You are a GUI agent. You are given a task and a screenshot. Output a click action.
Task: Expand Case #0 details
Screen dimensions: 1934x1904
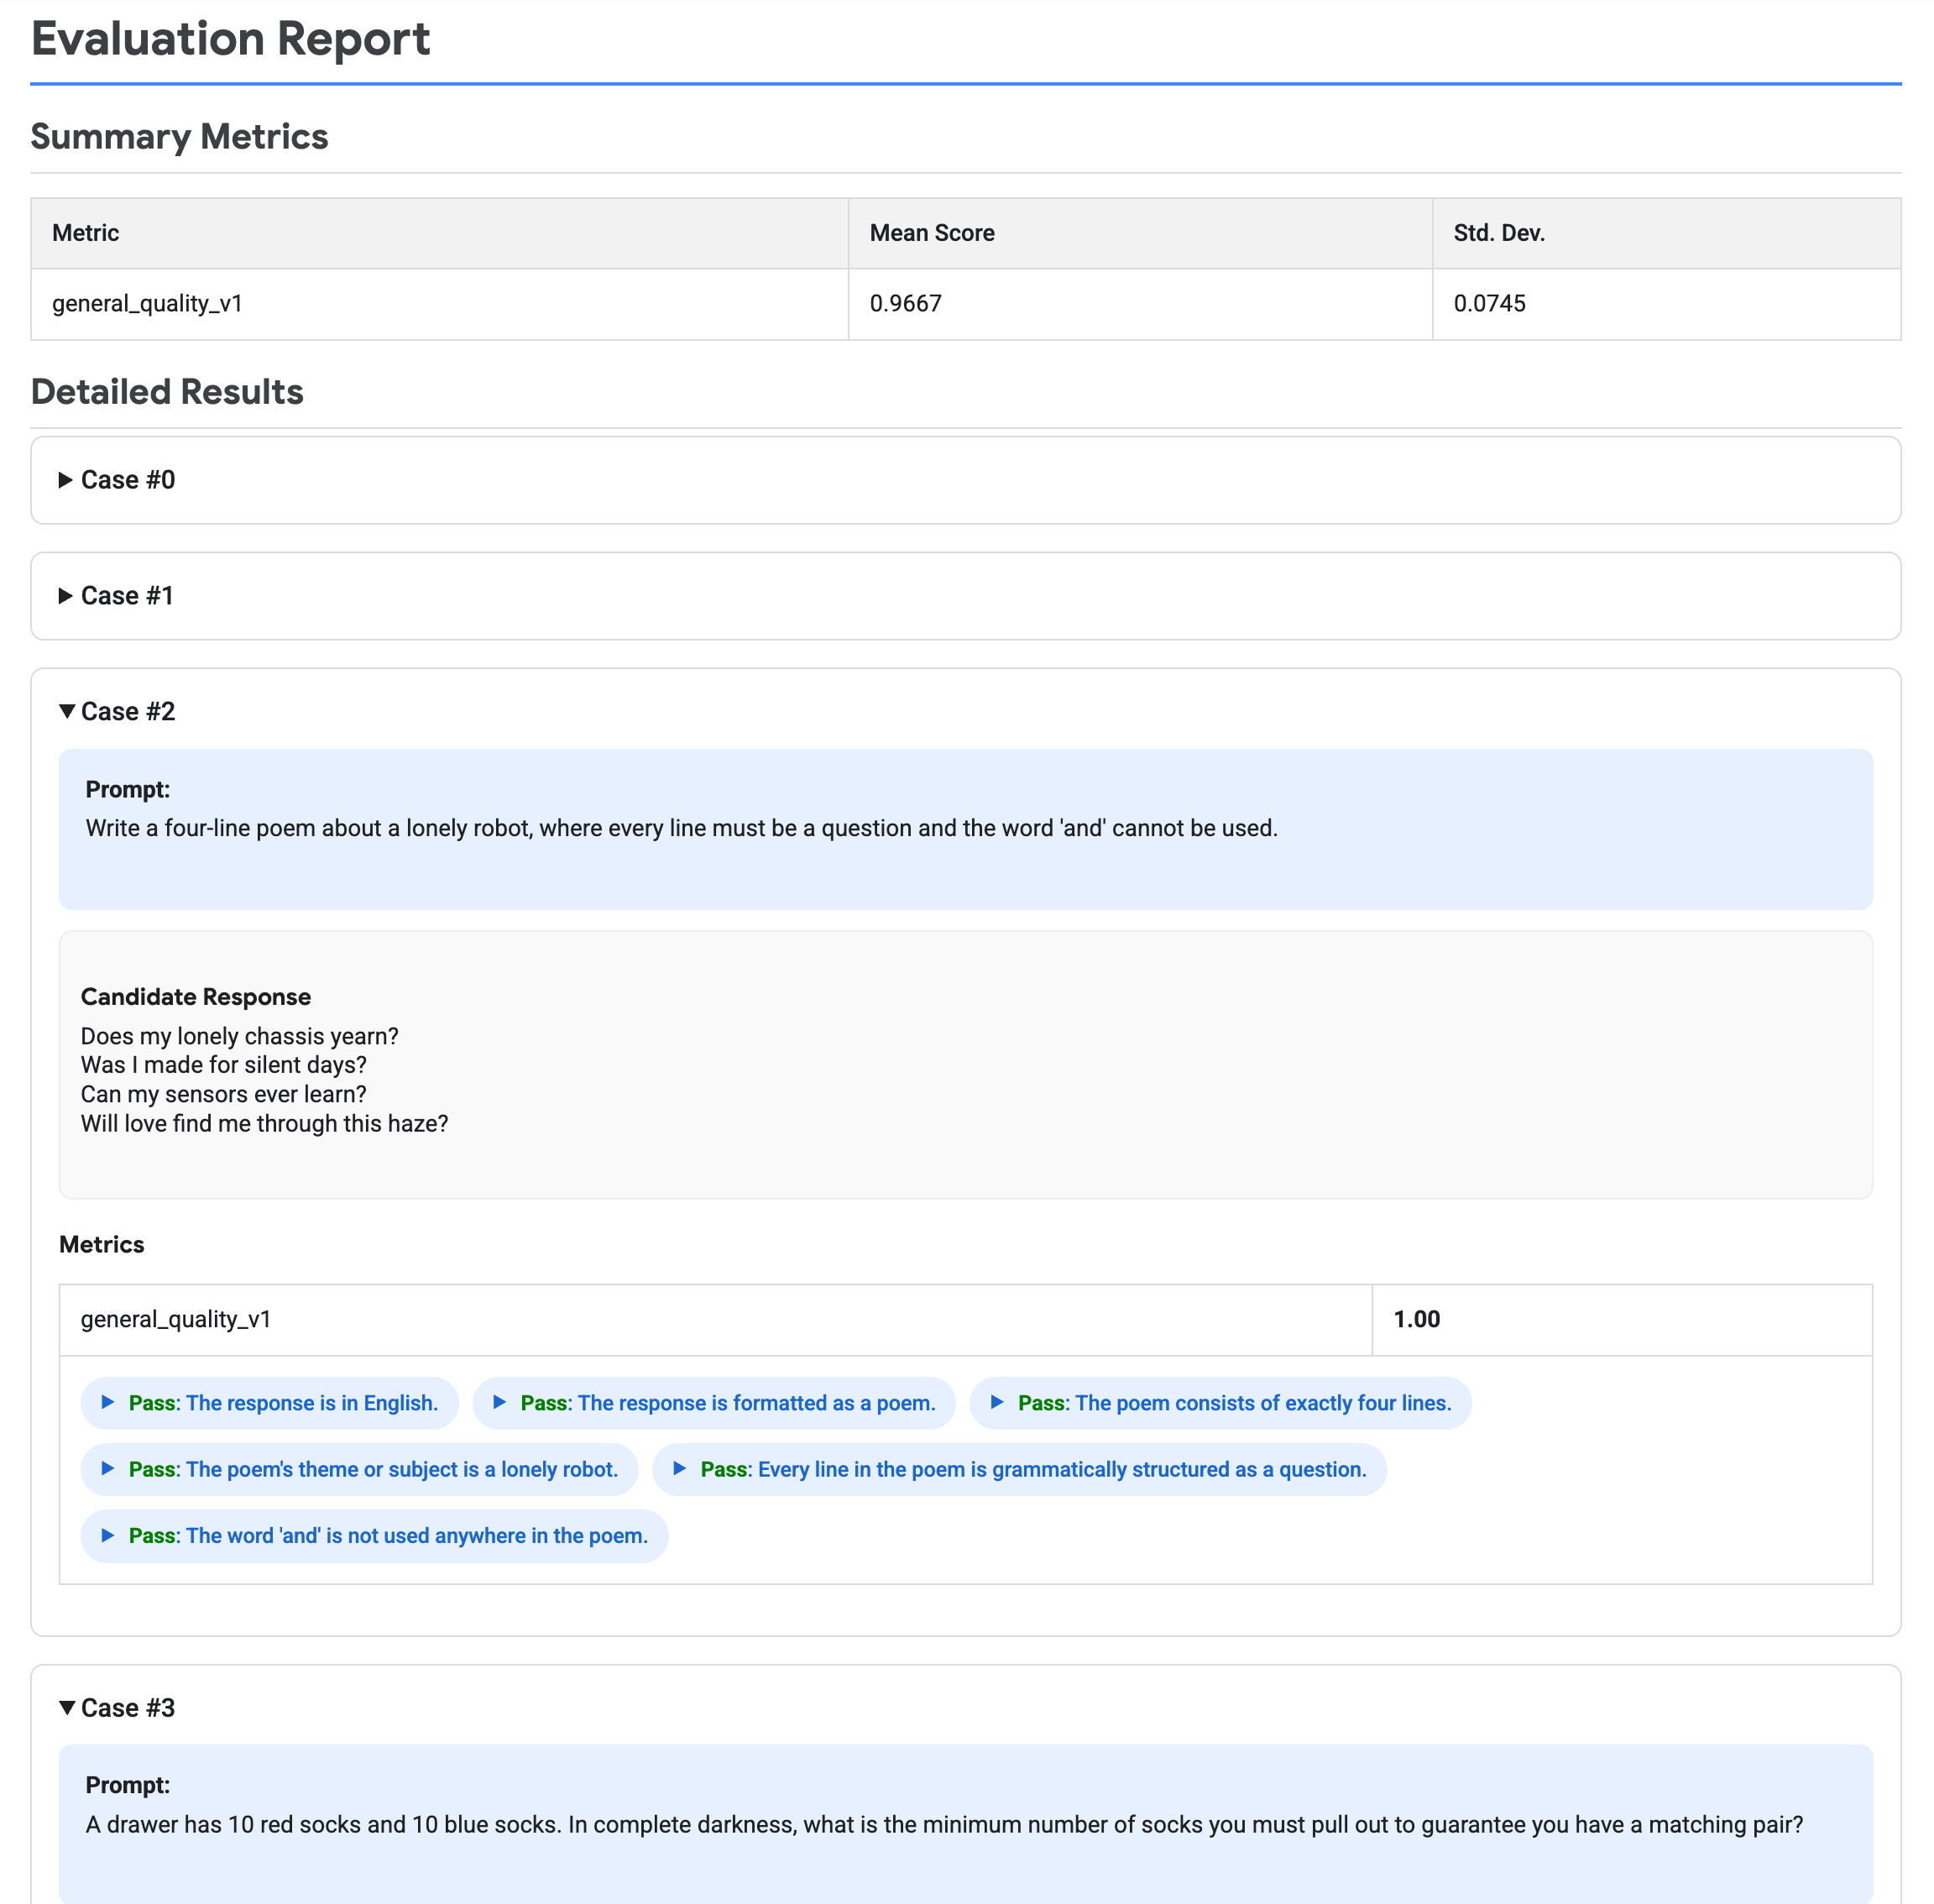pyautogui.click(x=127, y=480)
